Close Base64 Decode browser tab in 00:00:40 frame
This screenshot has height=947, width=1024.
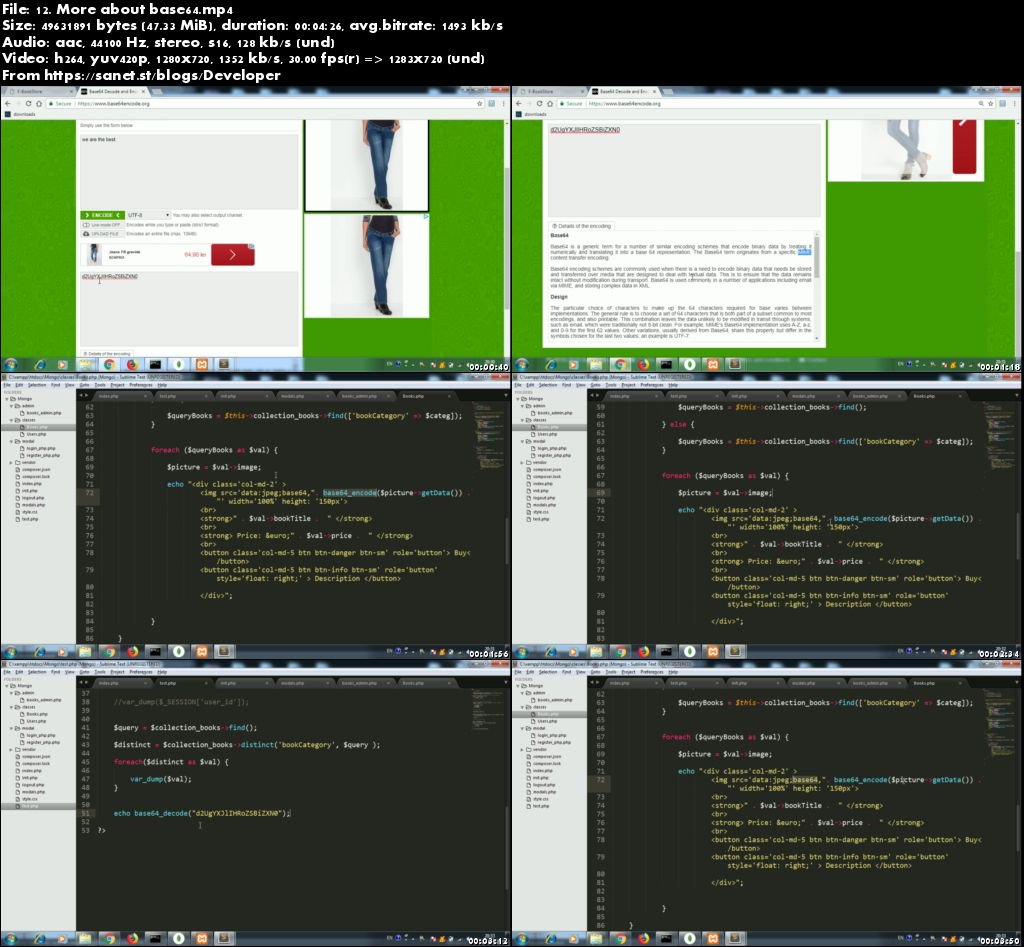click(x=144, y=91)
